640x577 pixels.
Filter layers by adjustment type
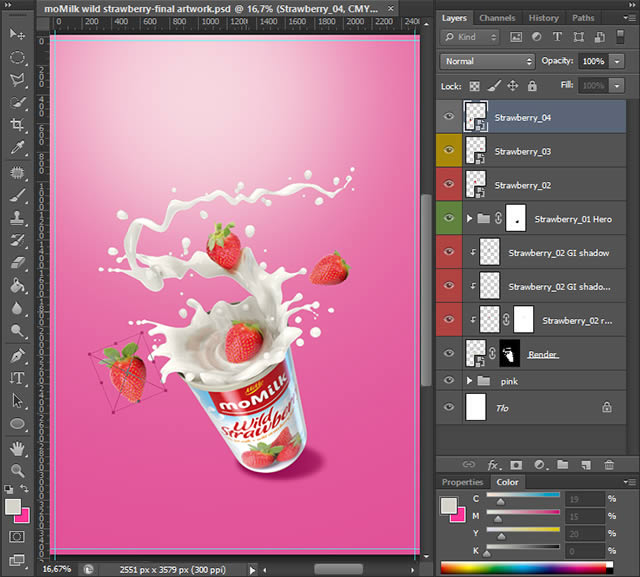[x=537, y=37]
